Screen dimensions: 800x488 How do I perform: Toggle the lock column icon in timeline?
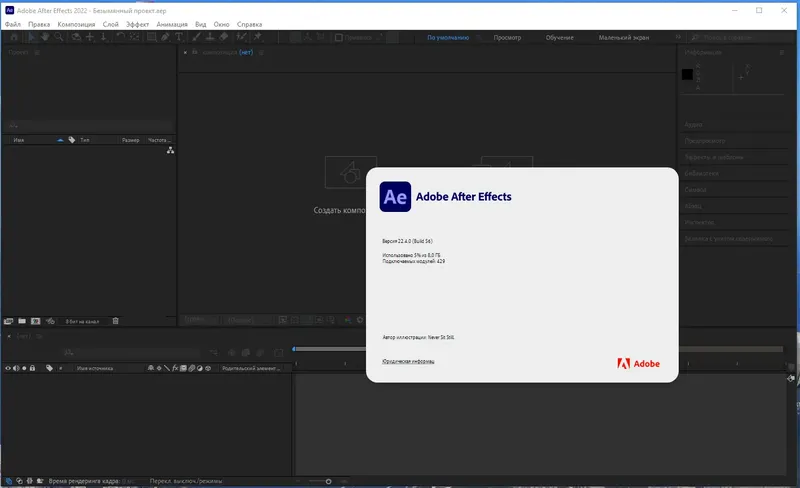point(32,368)
